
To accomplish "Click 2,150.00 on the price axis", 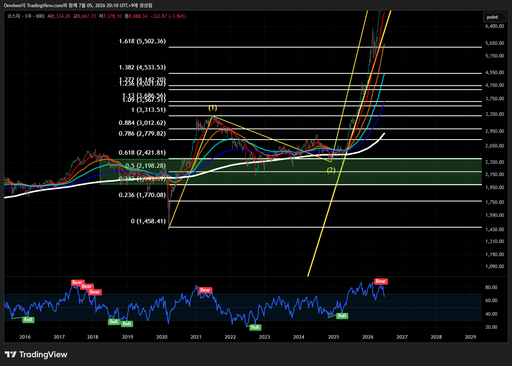I will click(x=495, y=174).
